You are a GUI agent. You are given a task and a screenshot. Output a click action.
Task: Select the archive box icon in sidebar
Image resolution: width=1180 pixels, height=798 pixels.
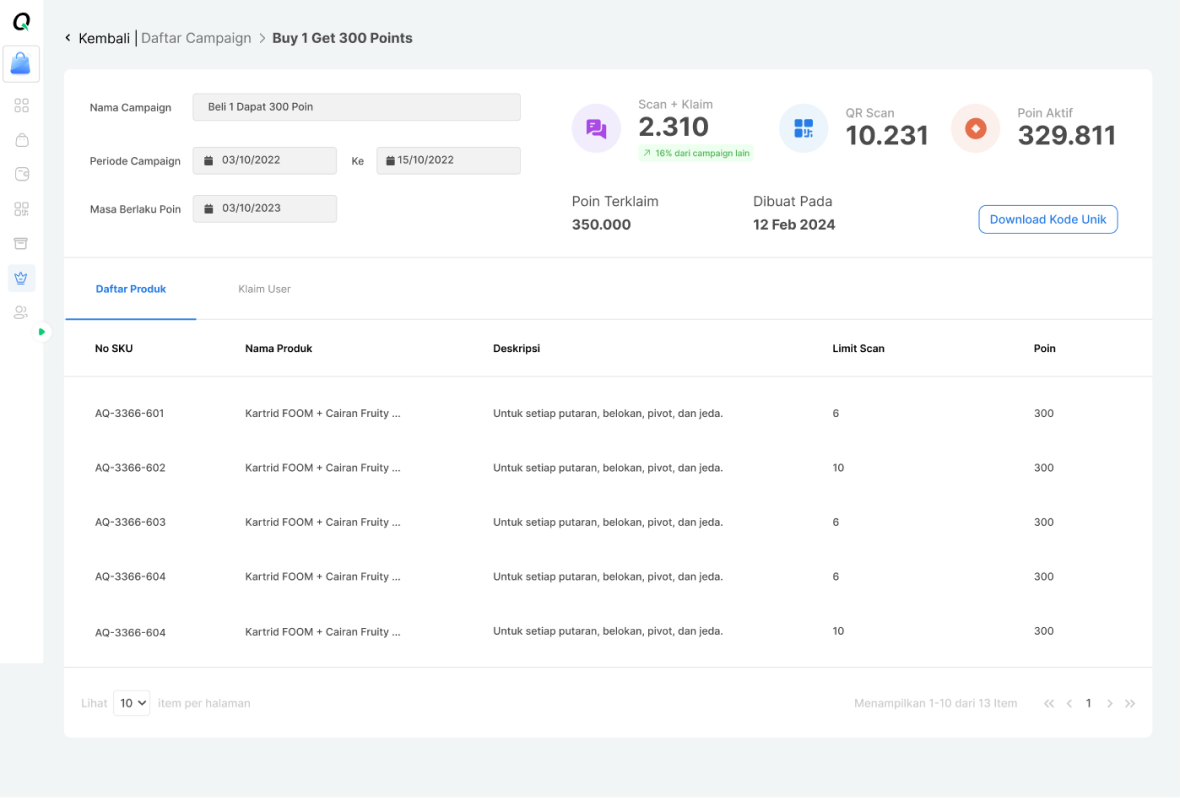tap(21, 243)
